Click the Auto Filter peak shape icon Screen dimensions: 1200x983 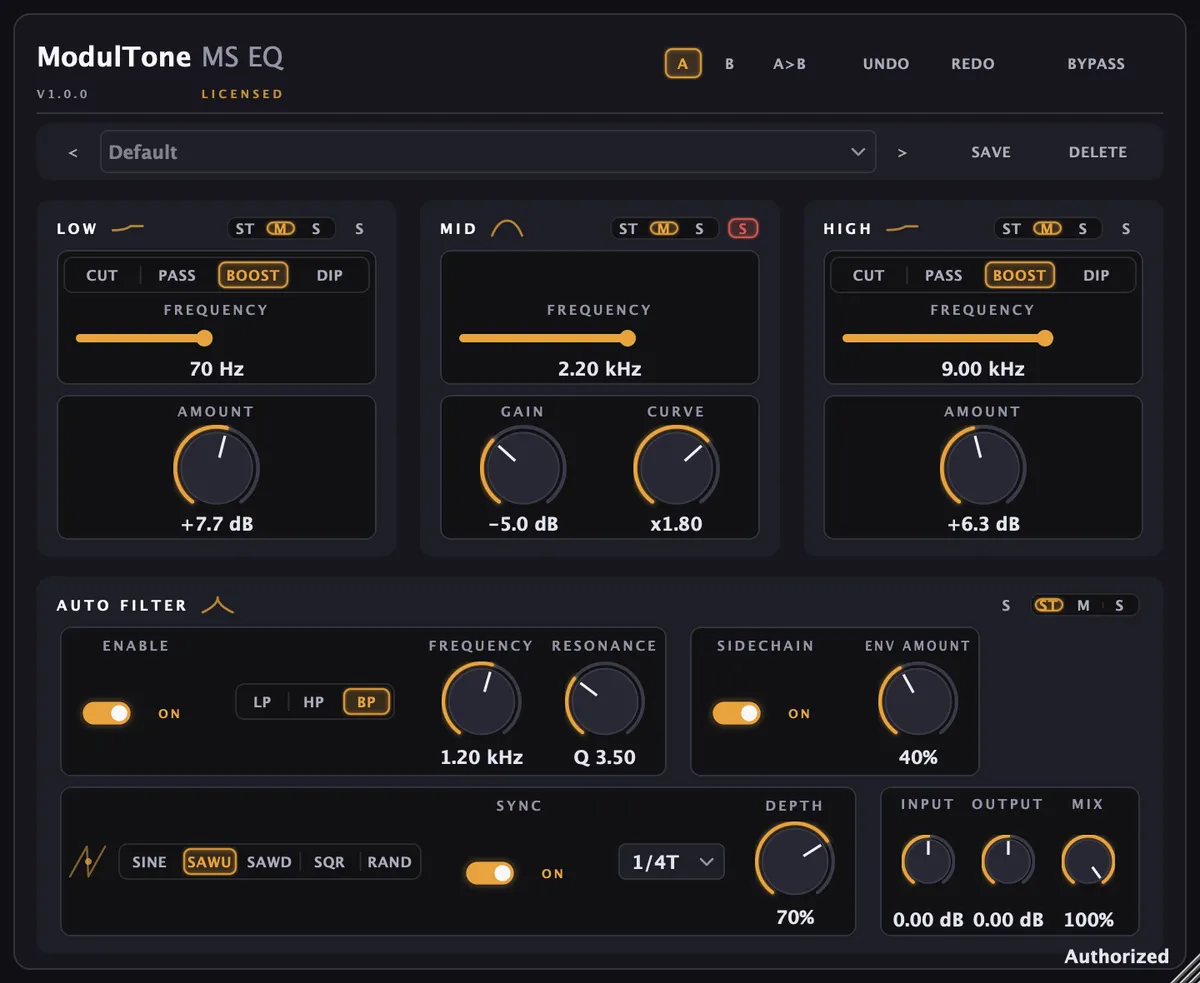(x=218, y=605)
